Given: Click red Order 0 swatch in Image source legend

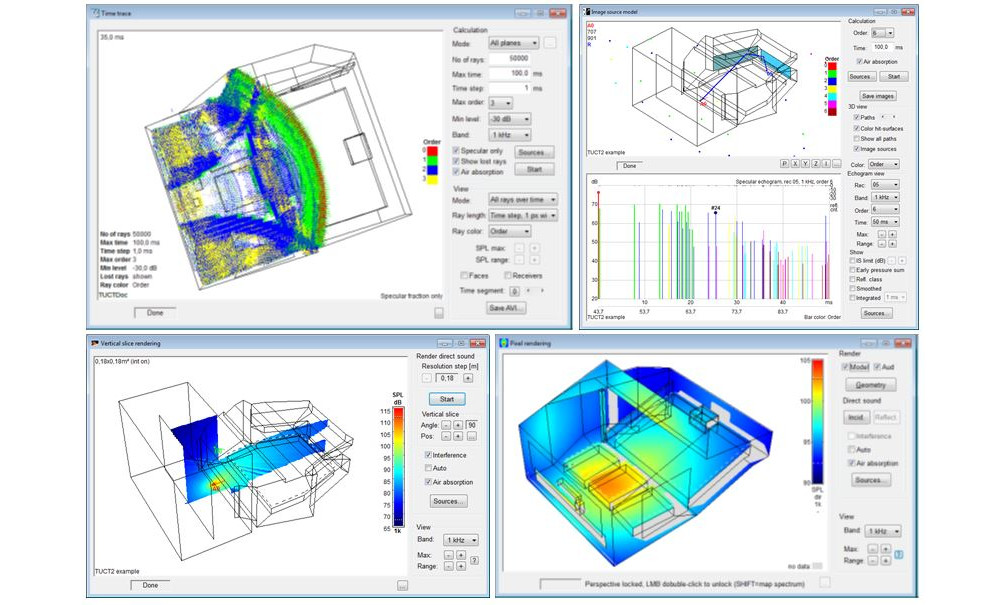Looking at the screenshot, I should click(832, 66).
